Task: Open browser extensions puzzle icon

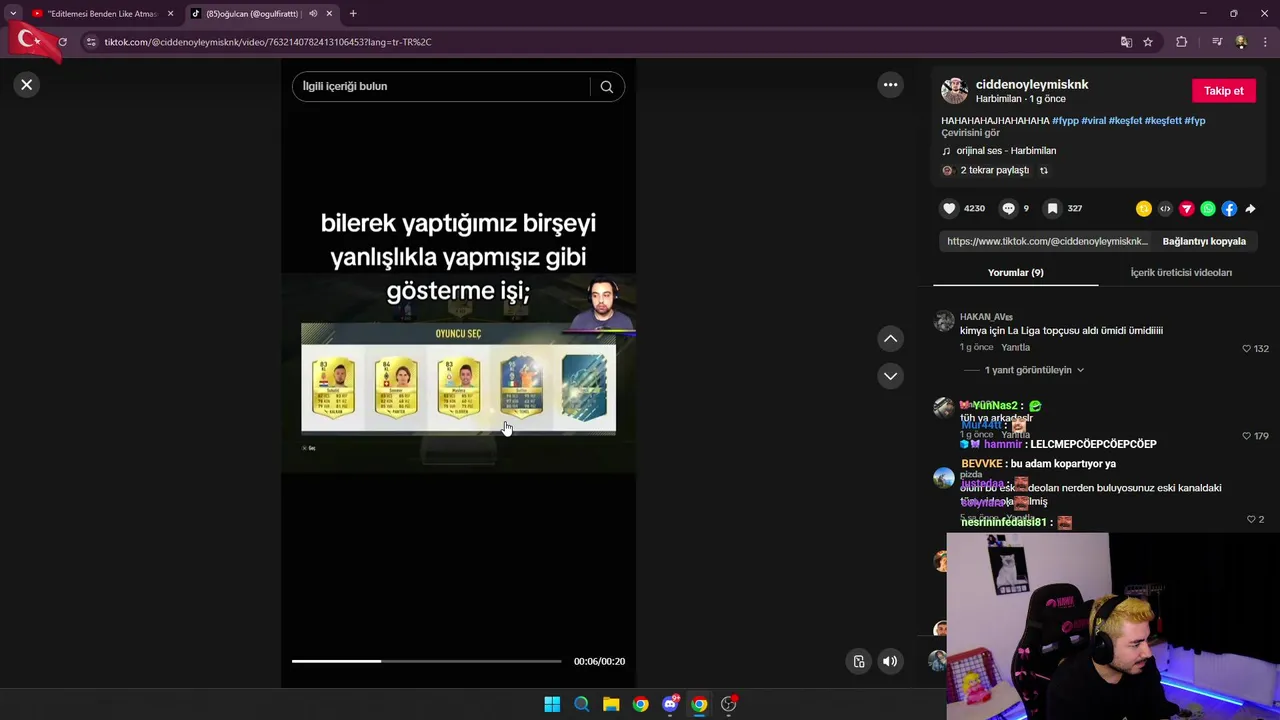Action: coord(1181,42)
